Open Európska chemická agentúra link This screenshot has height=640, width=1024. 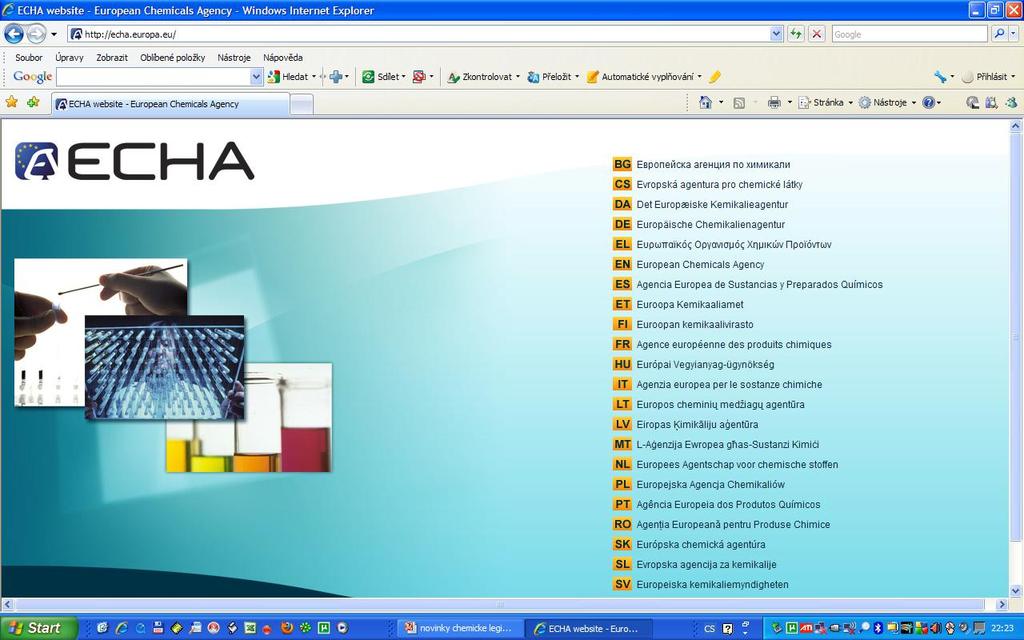(701, 545)
